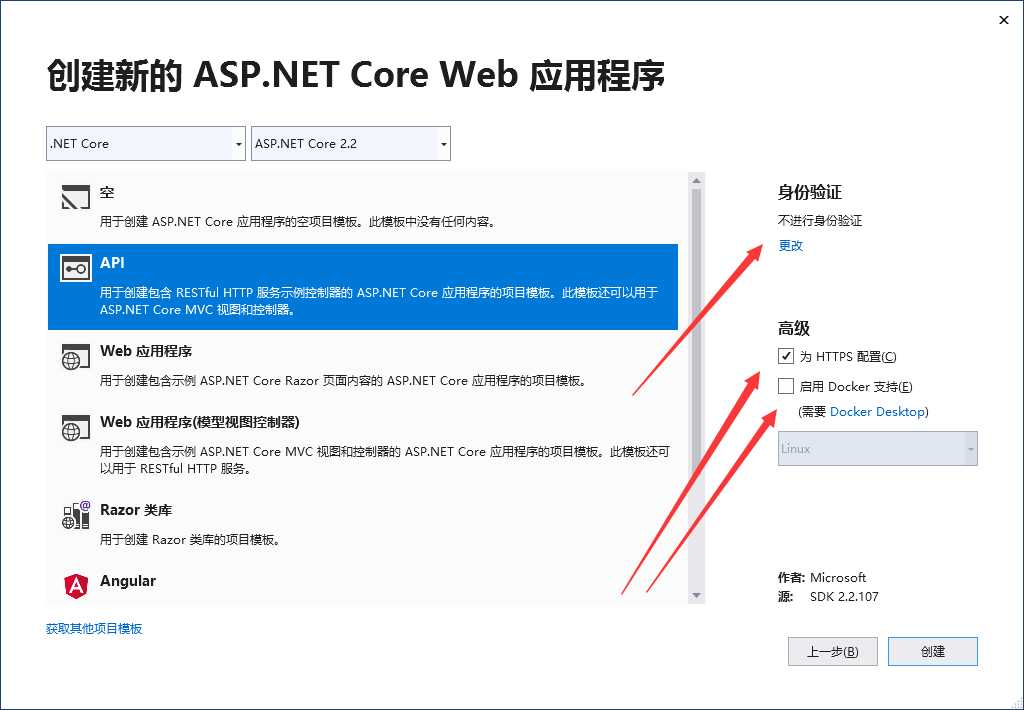This screenshot has width=1024, height=710.
Task: Click the Angular template logo icon
Action: [76, 585]
